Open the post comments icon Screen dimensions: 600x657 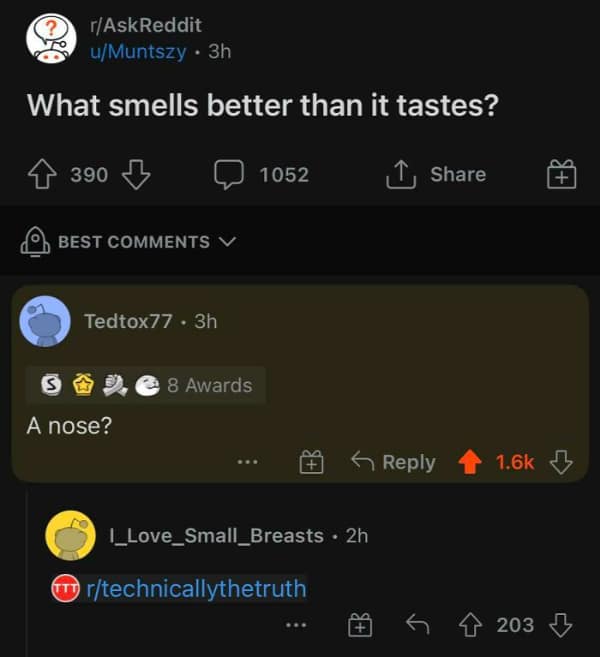pyautogui.click(x=229, y=175)
